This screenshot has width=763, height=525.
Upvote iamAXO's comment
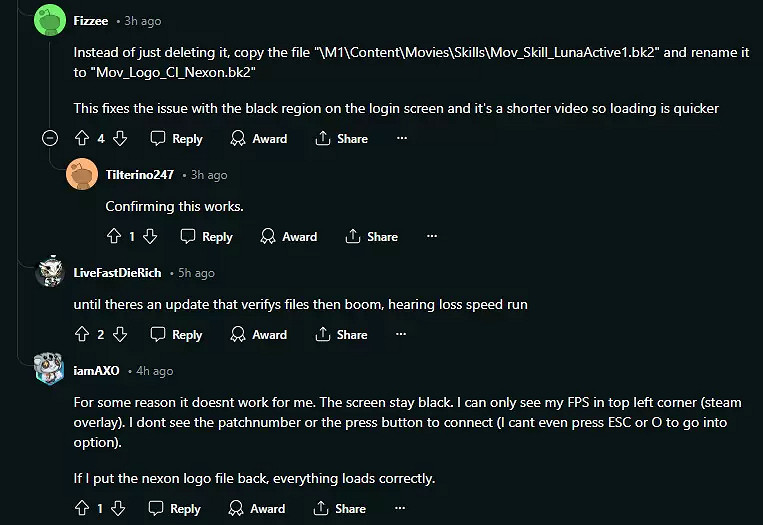click(x=82, y=509)
